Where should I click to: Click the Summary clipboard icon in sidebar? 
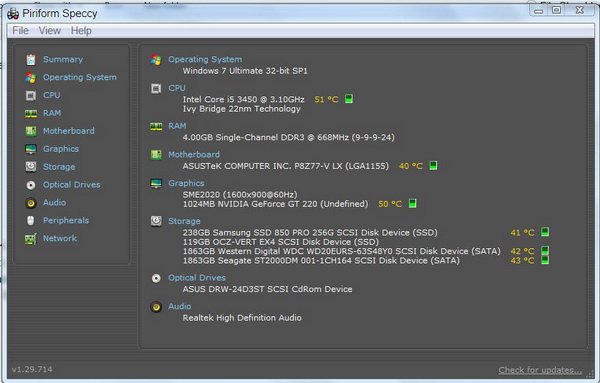click(31, 60)
